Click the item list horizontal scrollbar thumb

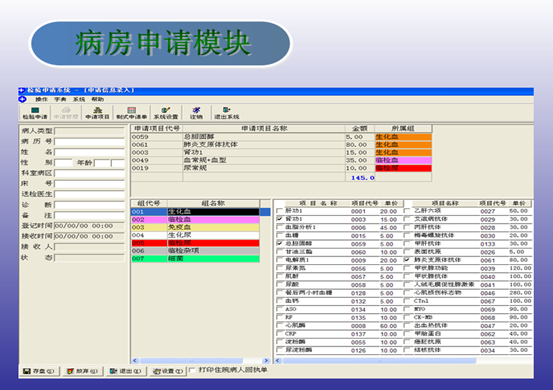pos(379,361)
